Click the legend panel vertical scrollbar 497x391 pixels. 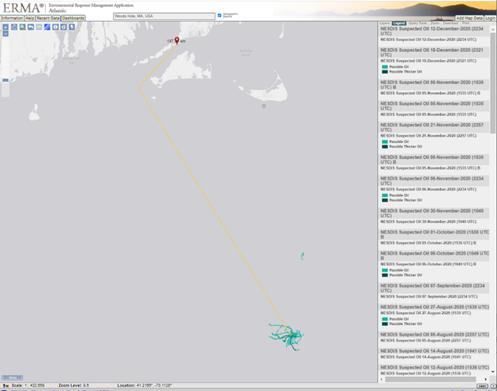(x=493, y=83)
